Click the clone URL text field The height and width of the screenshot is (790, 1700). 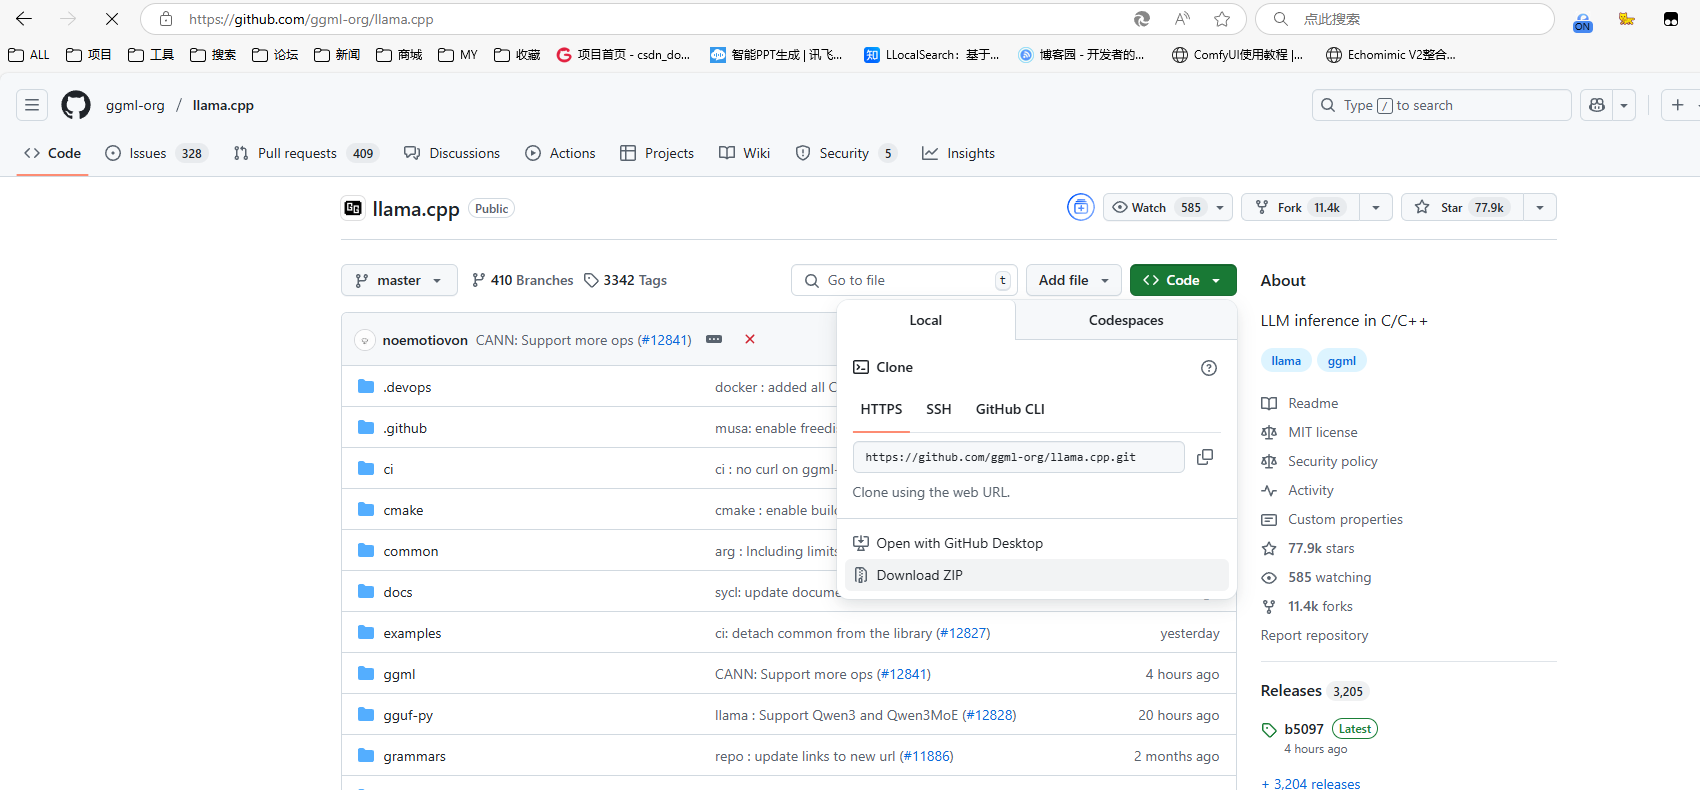[x=1018, y=457]
